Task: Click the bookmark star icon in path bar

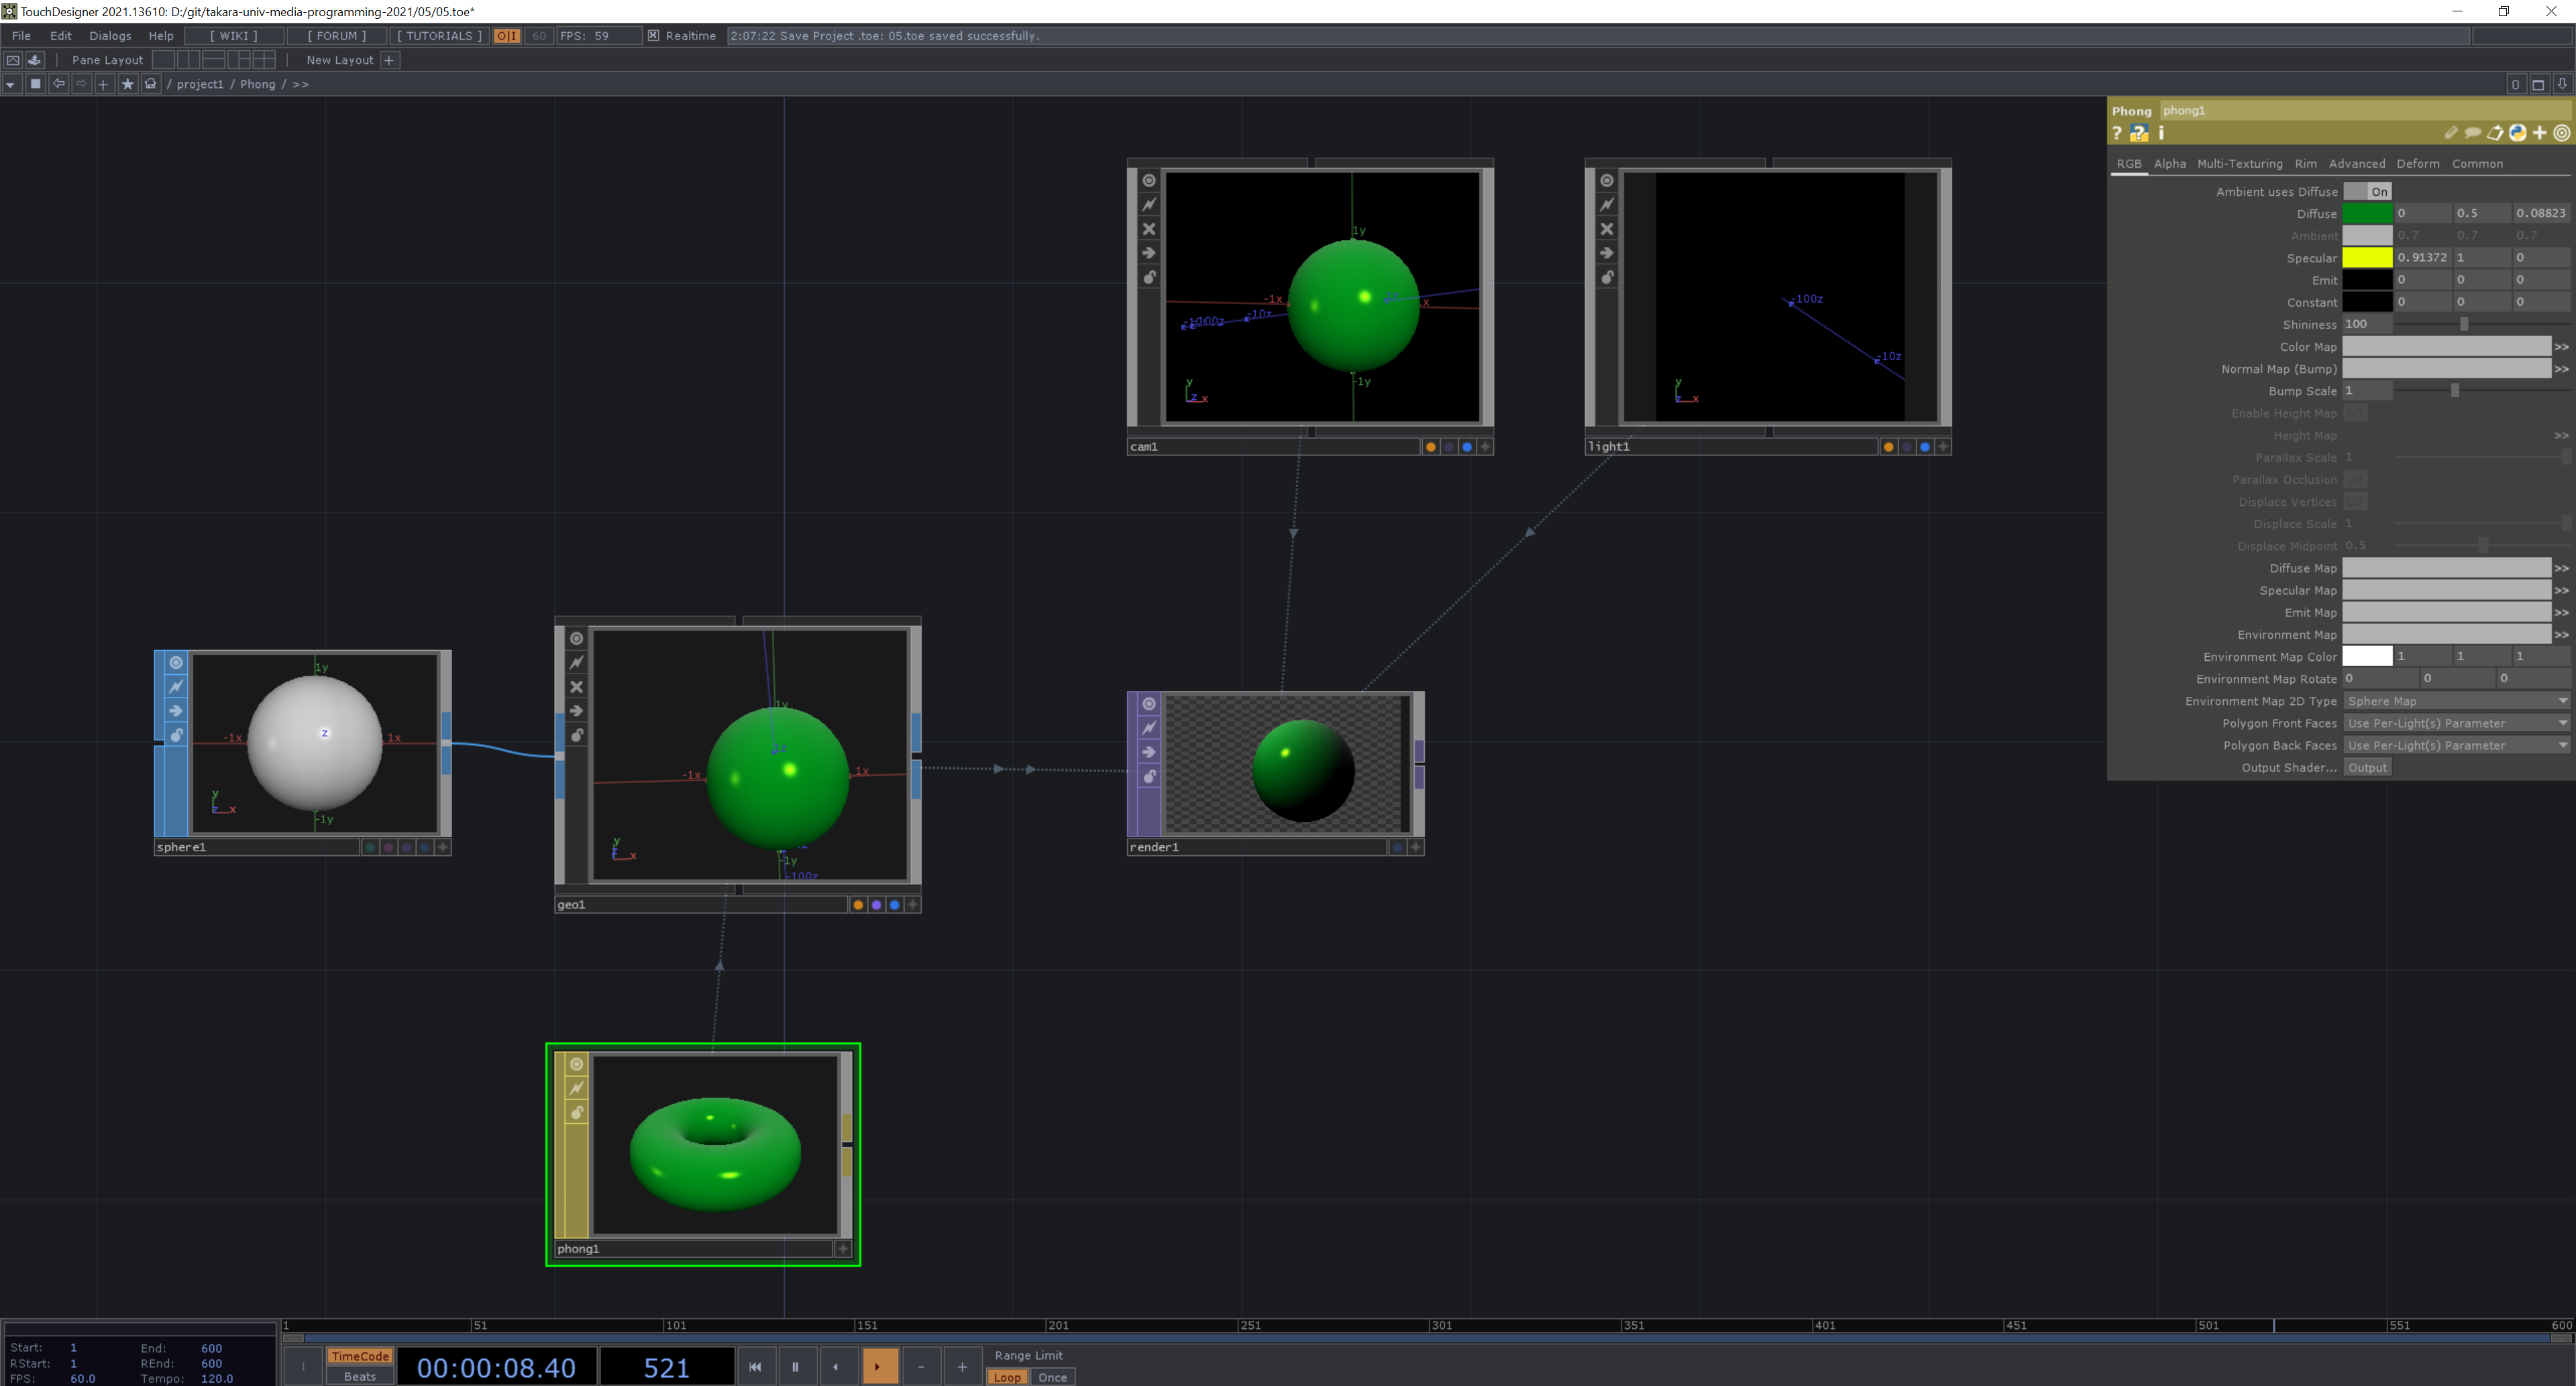Action: tap(127, 84)
